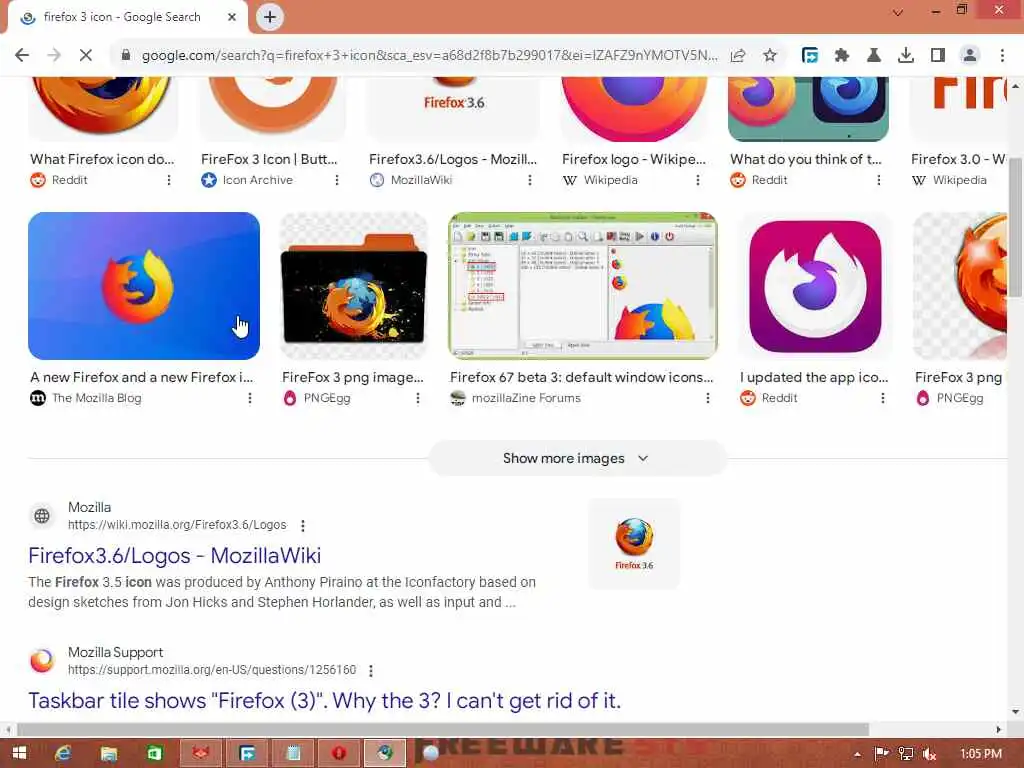Screen dimensions: 1024x768
Task: Go forward to the next page
Action: pyautogui.click(x=54, y=56)
